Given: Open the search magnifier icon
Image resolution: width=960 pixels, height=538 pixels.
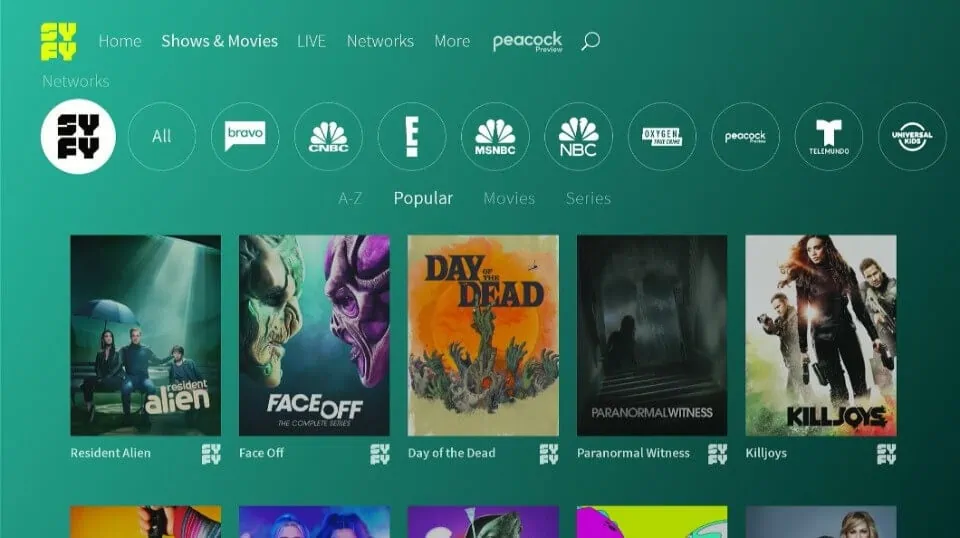Looking at the screenshot, I should point(590,41).
